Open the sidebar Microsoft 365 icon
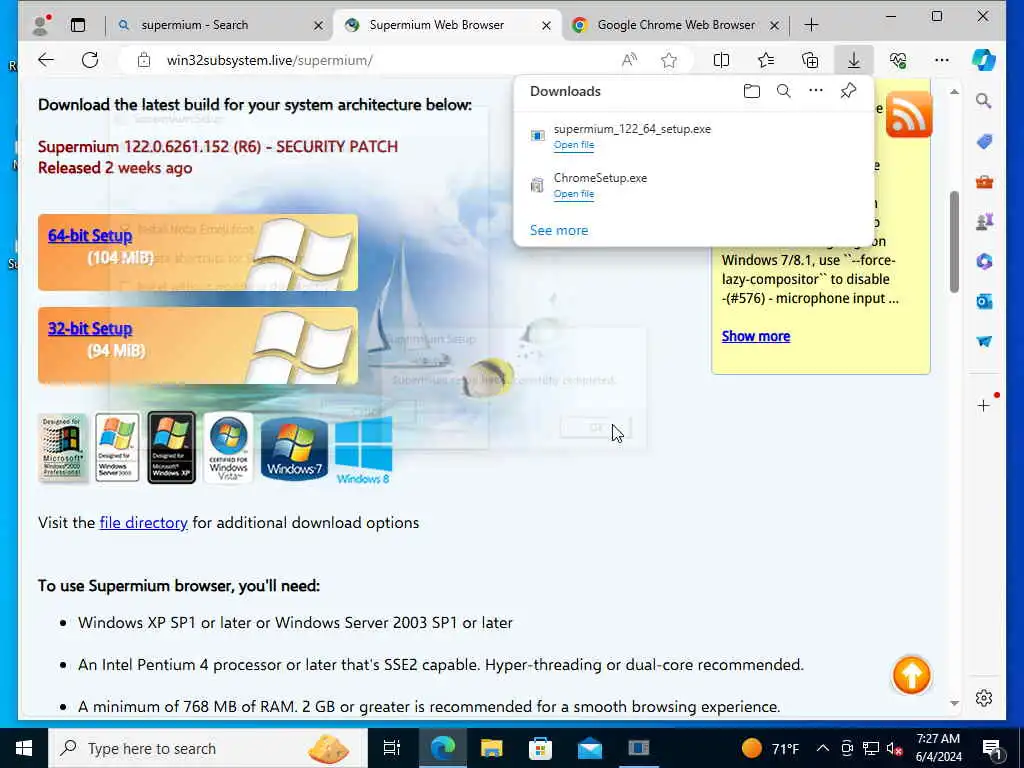Viewport: 1024px width, 768px height. tap(984, 261)
